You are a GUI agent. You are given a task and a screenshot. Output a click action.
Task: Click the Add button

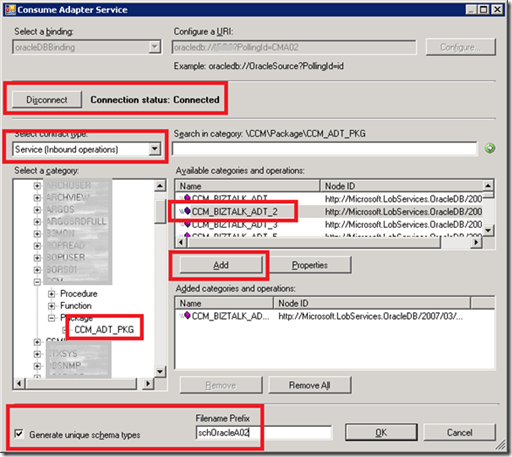[221, 265]
